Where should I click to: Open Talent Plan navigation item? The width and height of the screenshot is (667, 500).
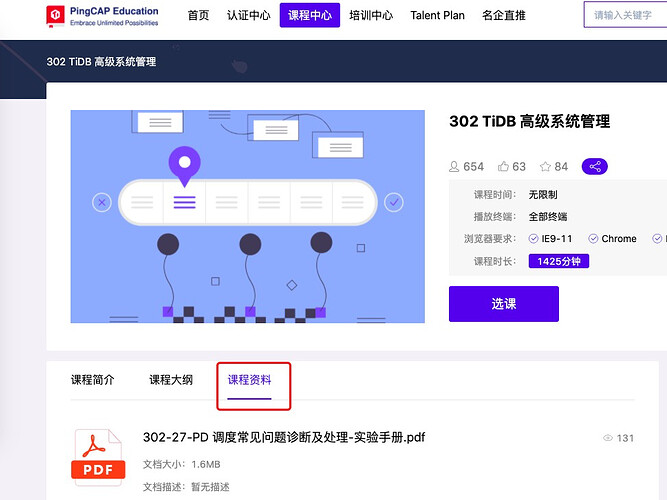click(437, 15)
